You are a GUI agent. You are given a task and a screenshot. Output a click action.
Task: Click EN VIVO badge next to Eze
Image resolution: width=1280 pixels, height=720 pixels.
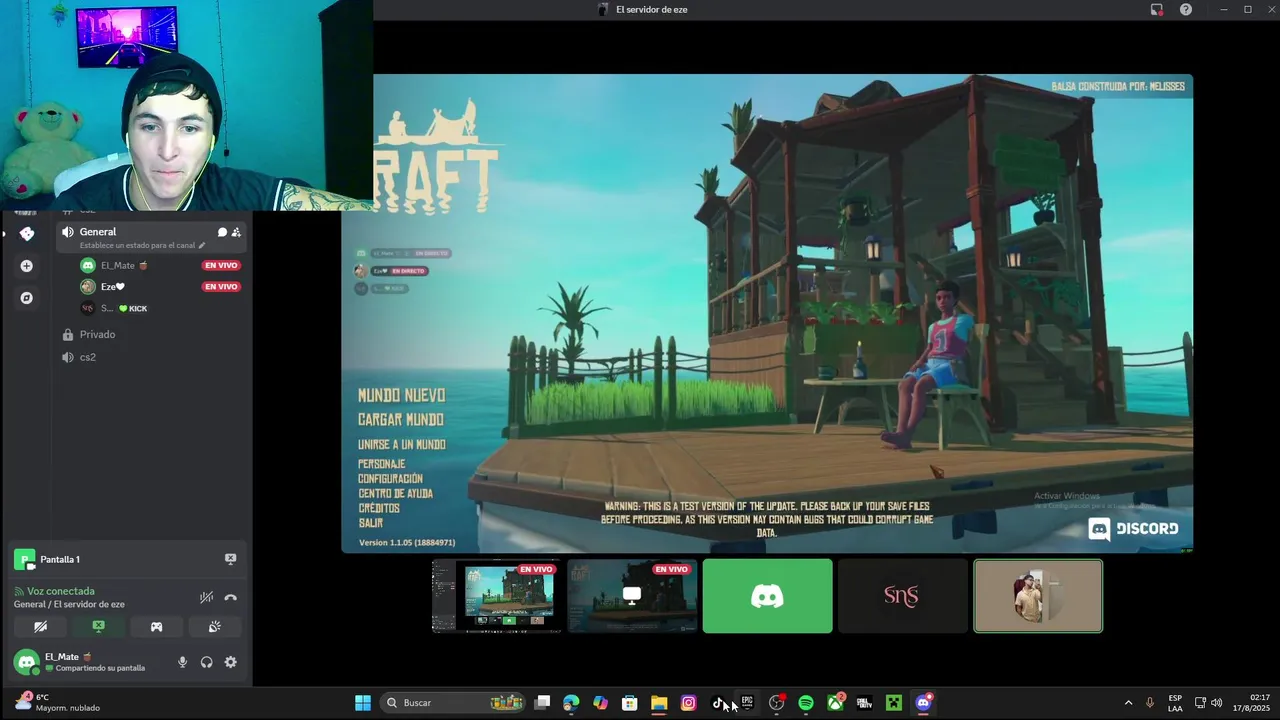pyautogui.click(x=221, y=287)
